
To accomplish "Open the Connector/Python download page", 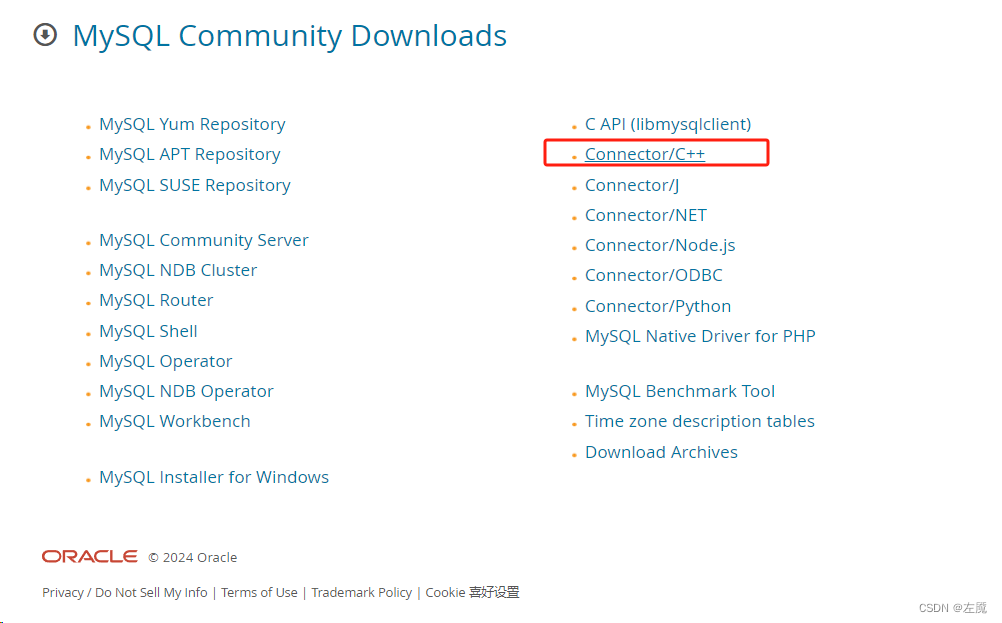I will (x=657, y=306).
